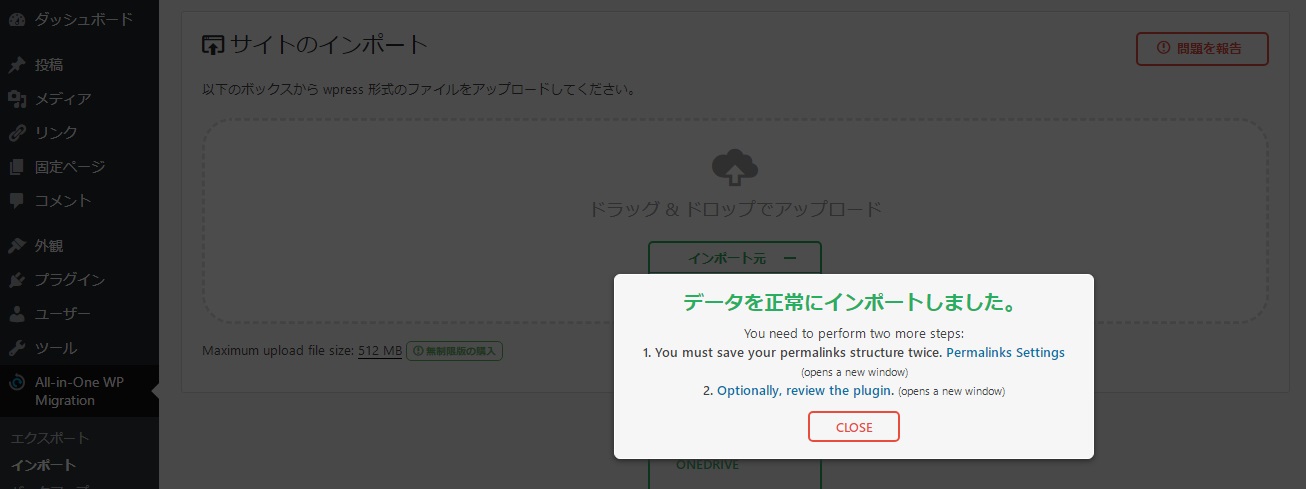1306x489 pixels.
Task: Click the All-in-One WP Migration icon
Action: [16, 383]
